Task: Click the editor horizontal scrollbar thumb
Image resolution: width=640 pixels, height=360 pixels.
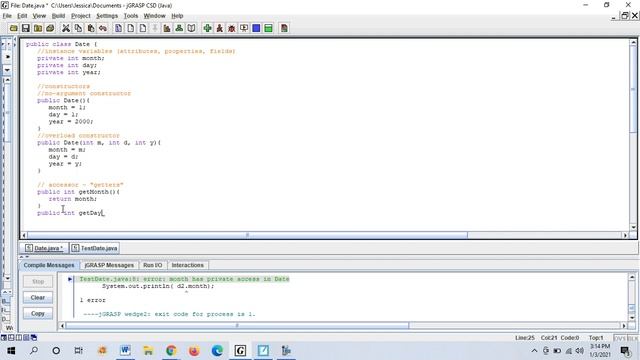Action: point(247,235)
